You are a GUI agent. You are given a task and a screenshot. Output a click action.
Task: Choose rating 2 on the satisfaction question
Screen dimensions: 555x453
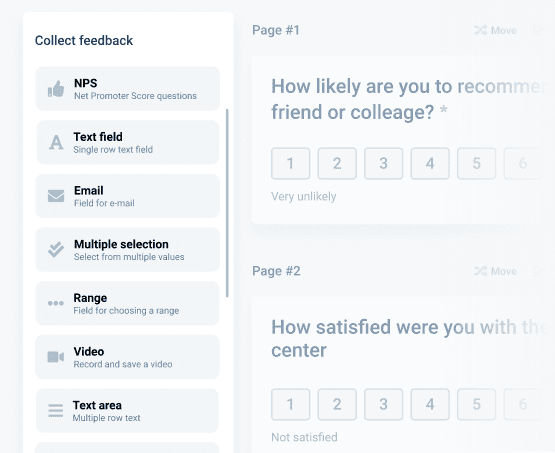pyautogui.click(x=337, y=404)
